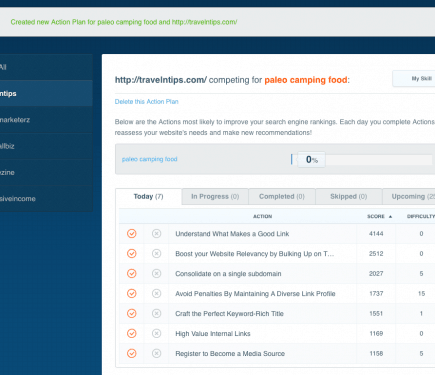Sort by Difficulty column header

tap(421, 216)
